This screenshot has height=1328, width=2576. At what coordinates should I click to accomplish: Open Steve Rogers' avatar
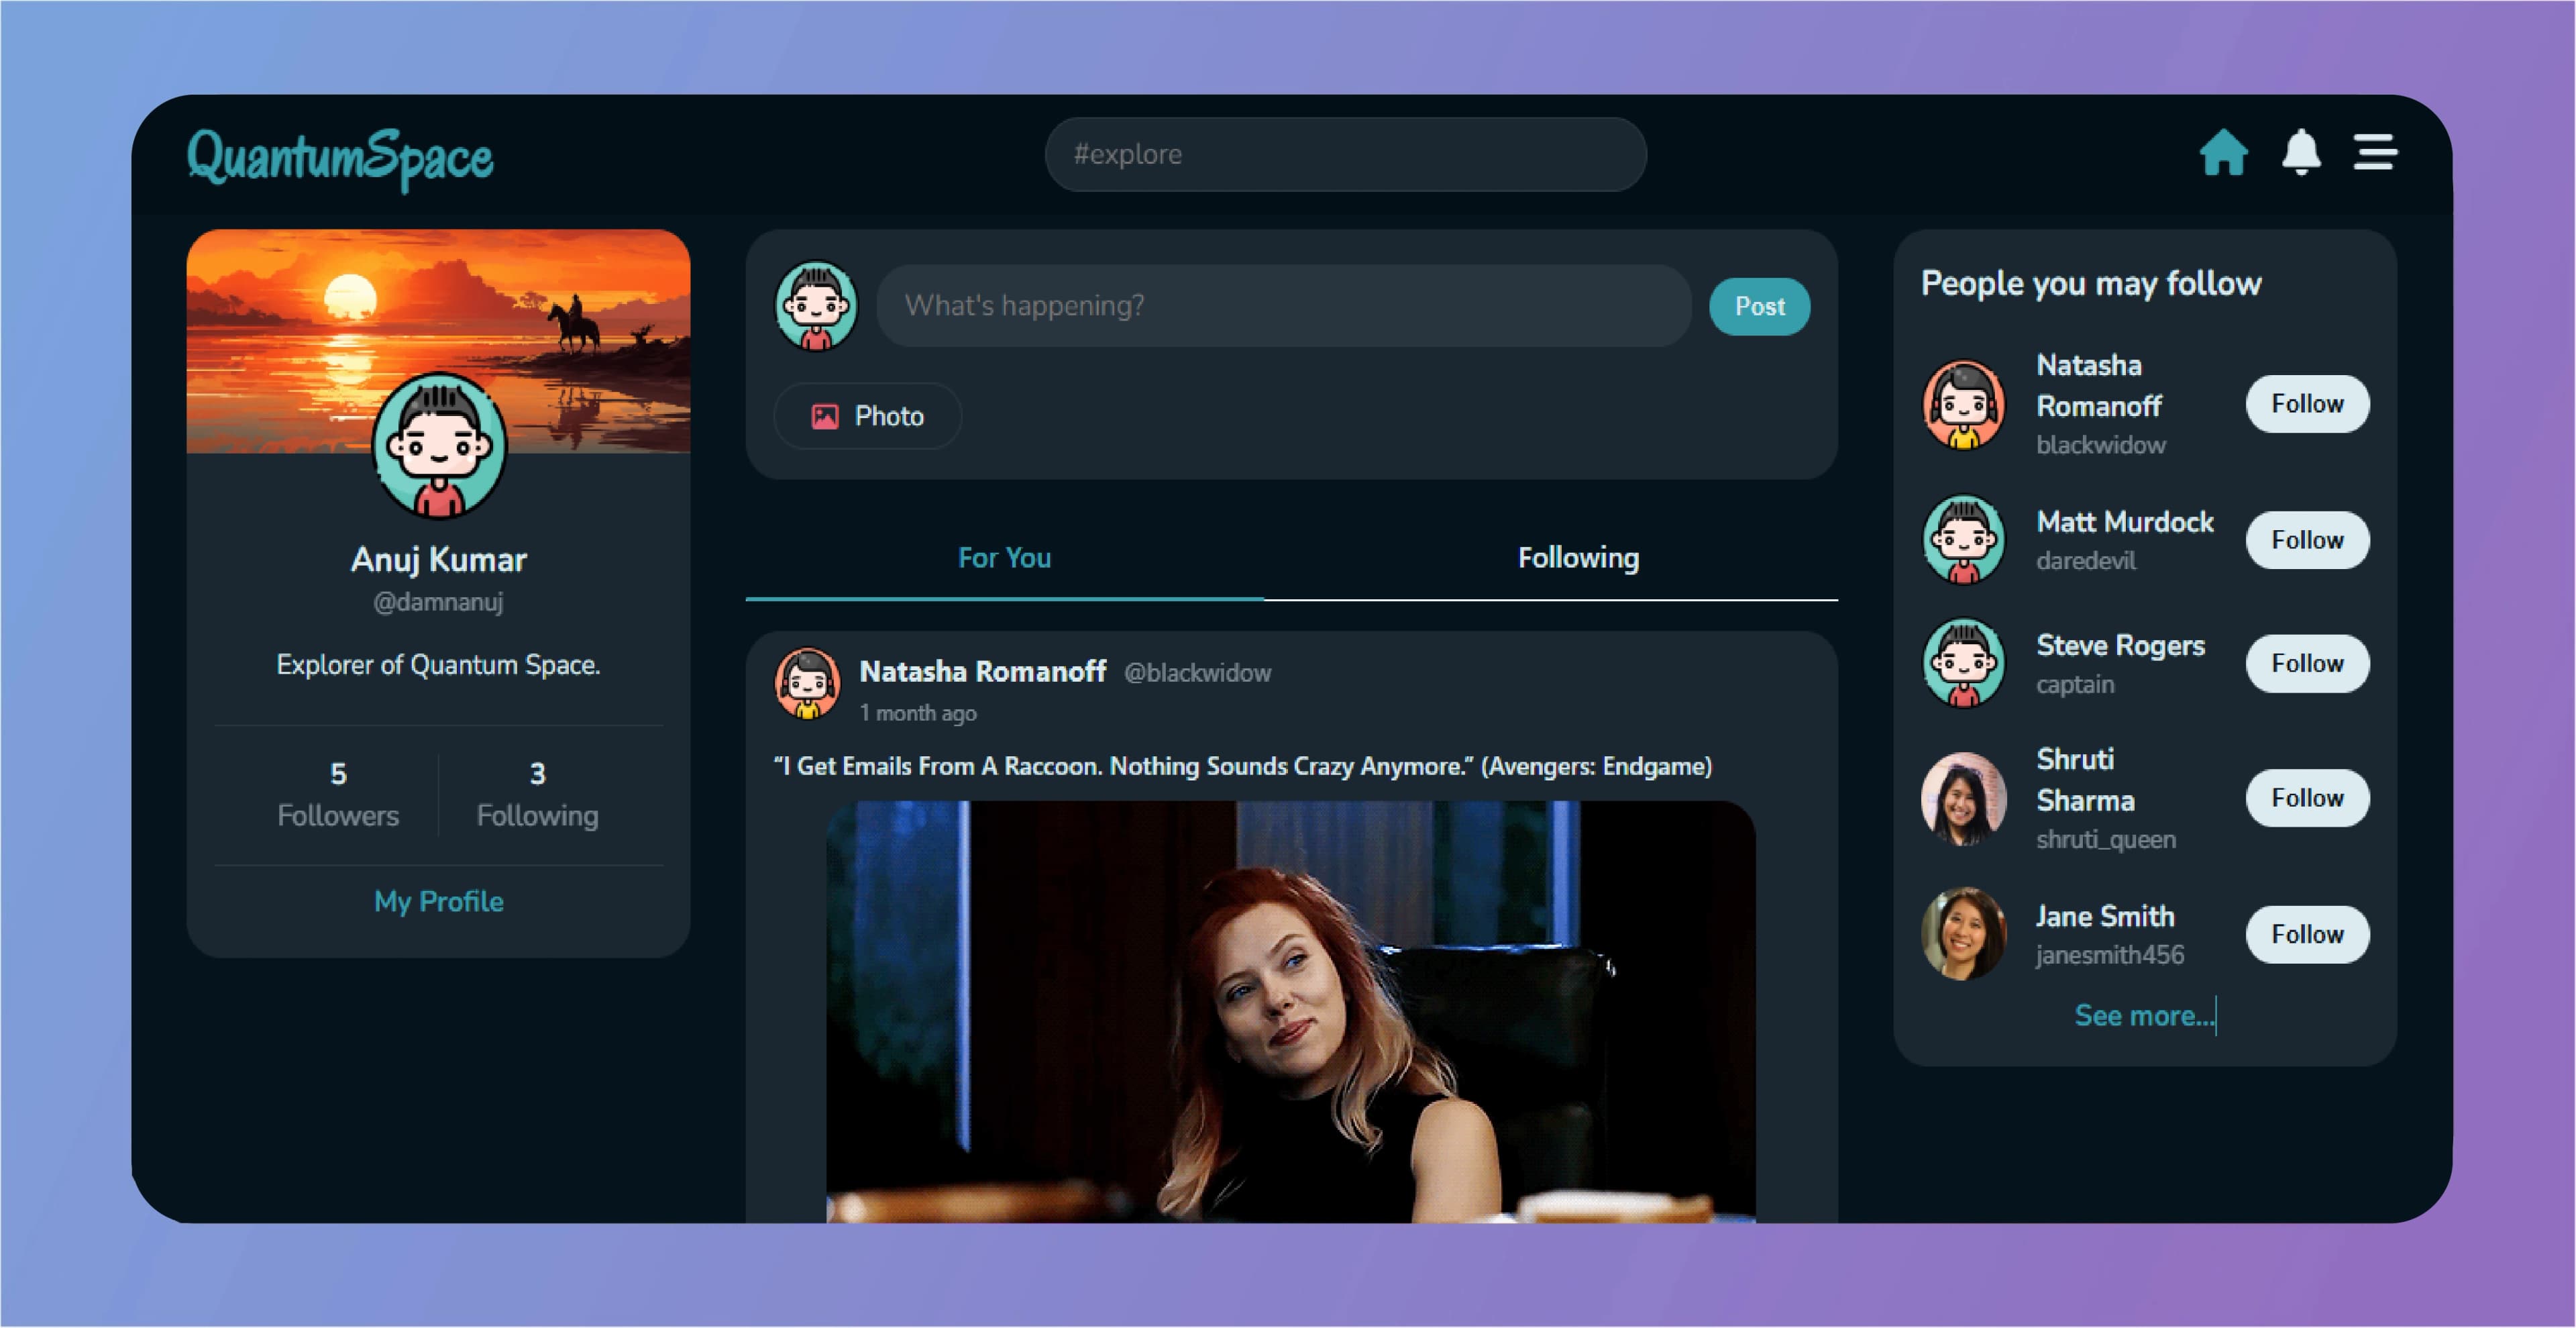click(x=1963, y=663)
